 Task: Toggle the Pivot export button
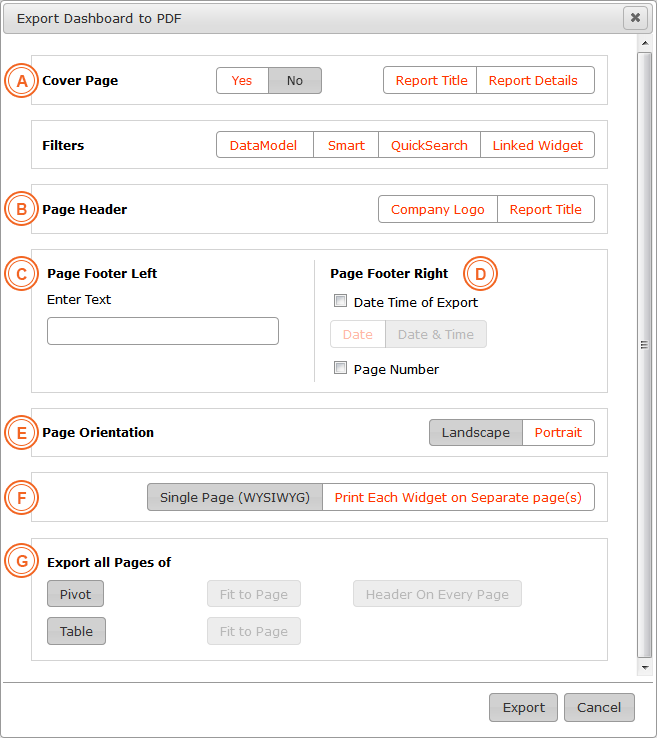tap(75, 594)
